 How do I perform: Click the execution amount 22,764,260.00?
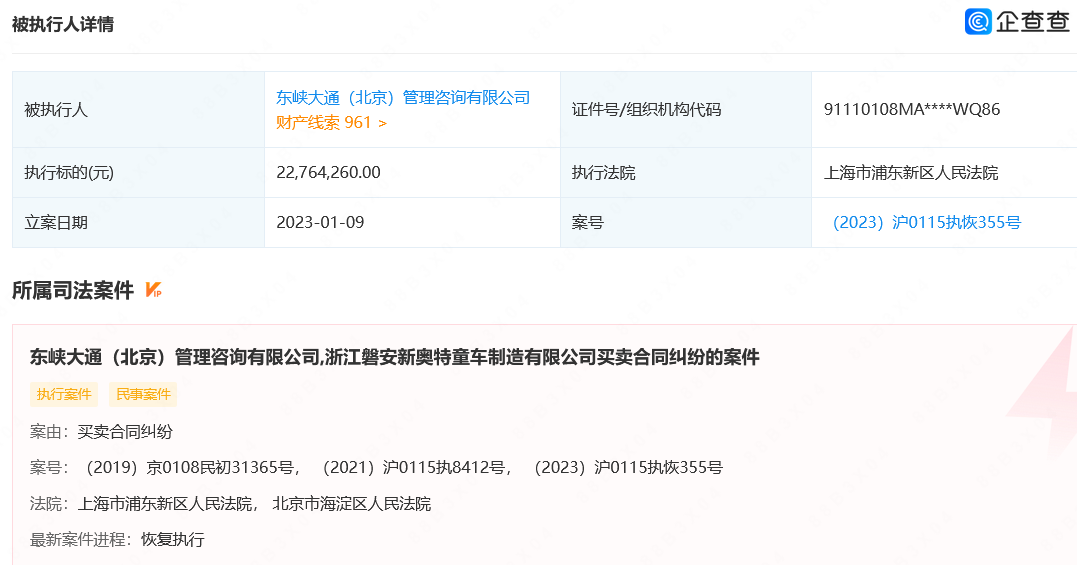tap(328, 172)
